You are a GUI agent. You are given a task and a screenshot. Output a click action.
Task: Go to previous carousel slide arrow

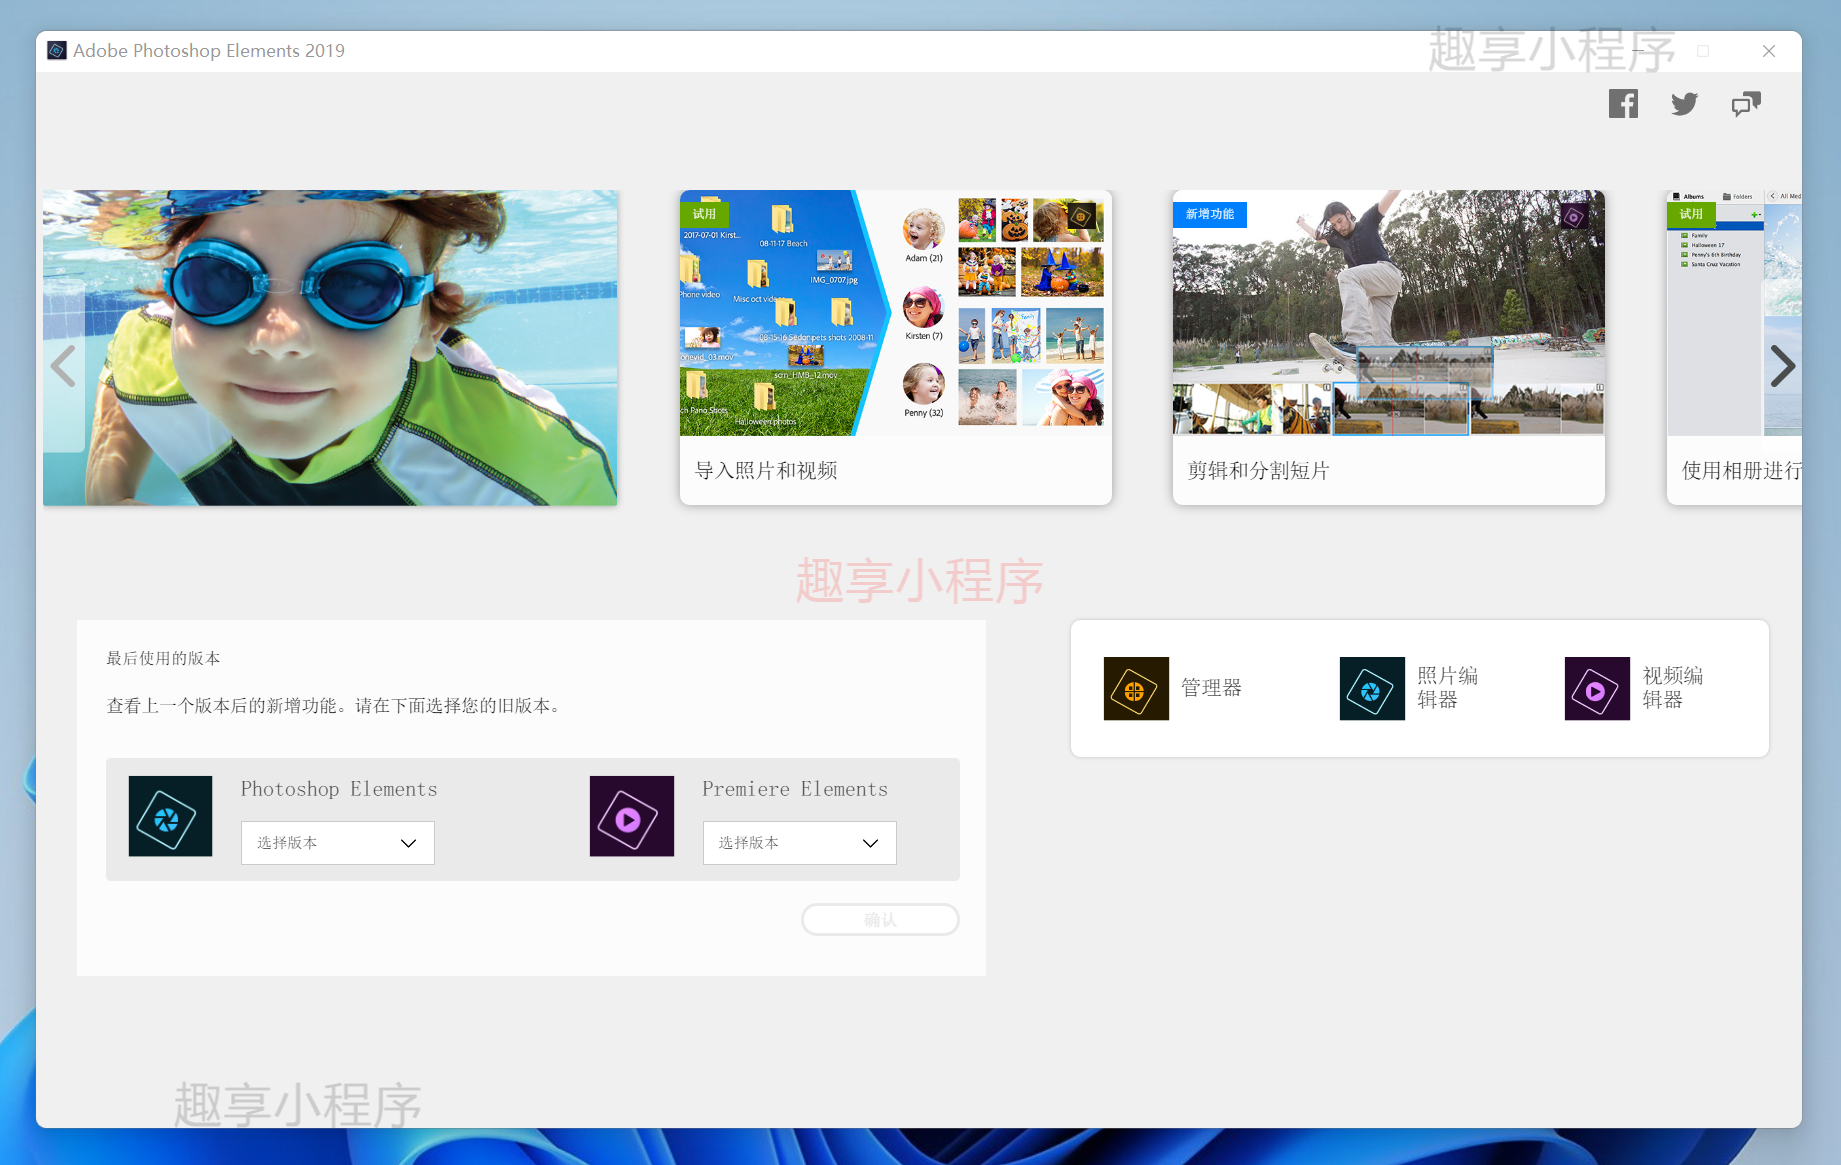click(63, 366)
